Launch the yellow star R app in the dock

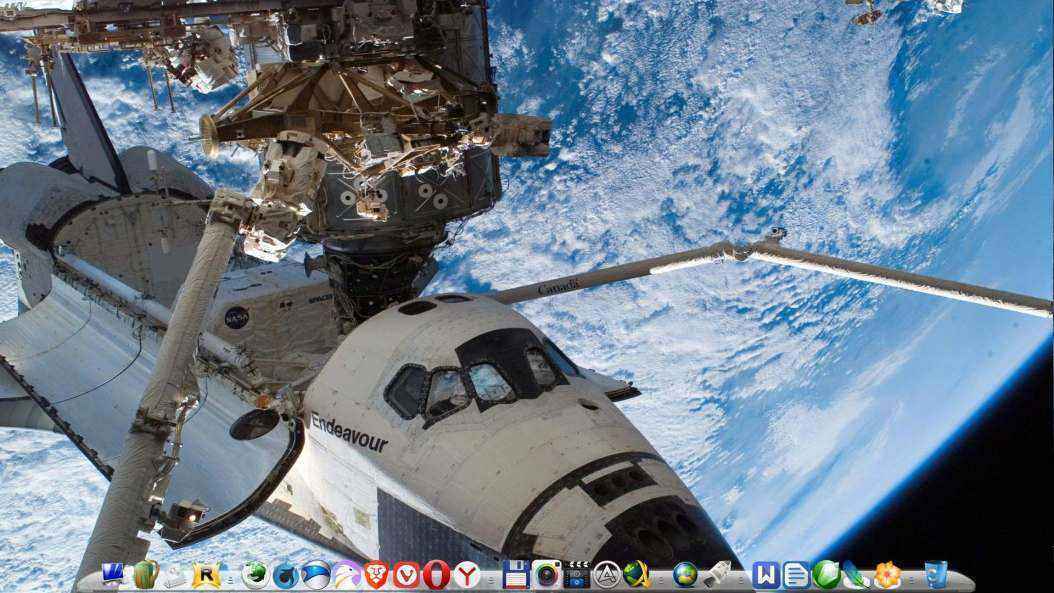pos(206,576)
